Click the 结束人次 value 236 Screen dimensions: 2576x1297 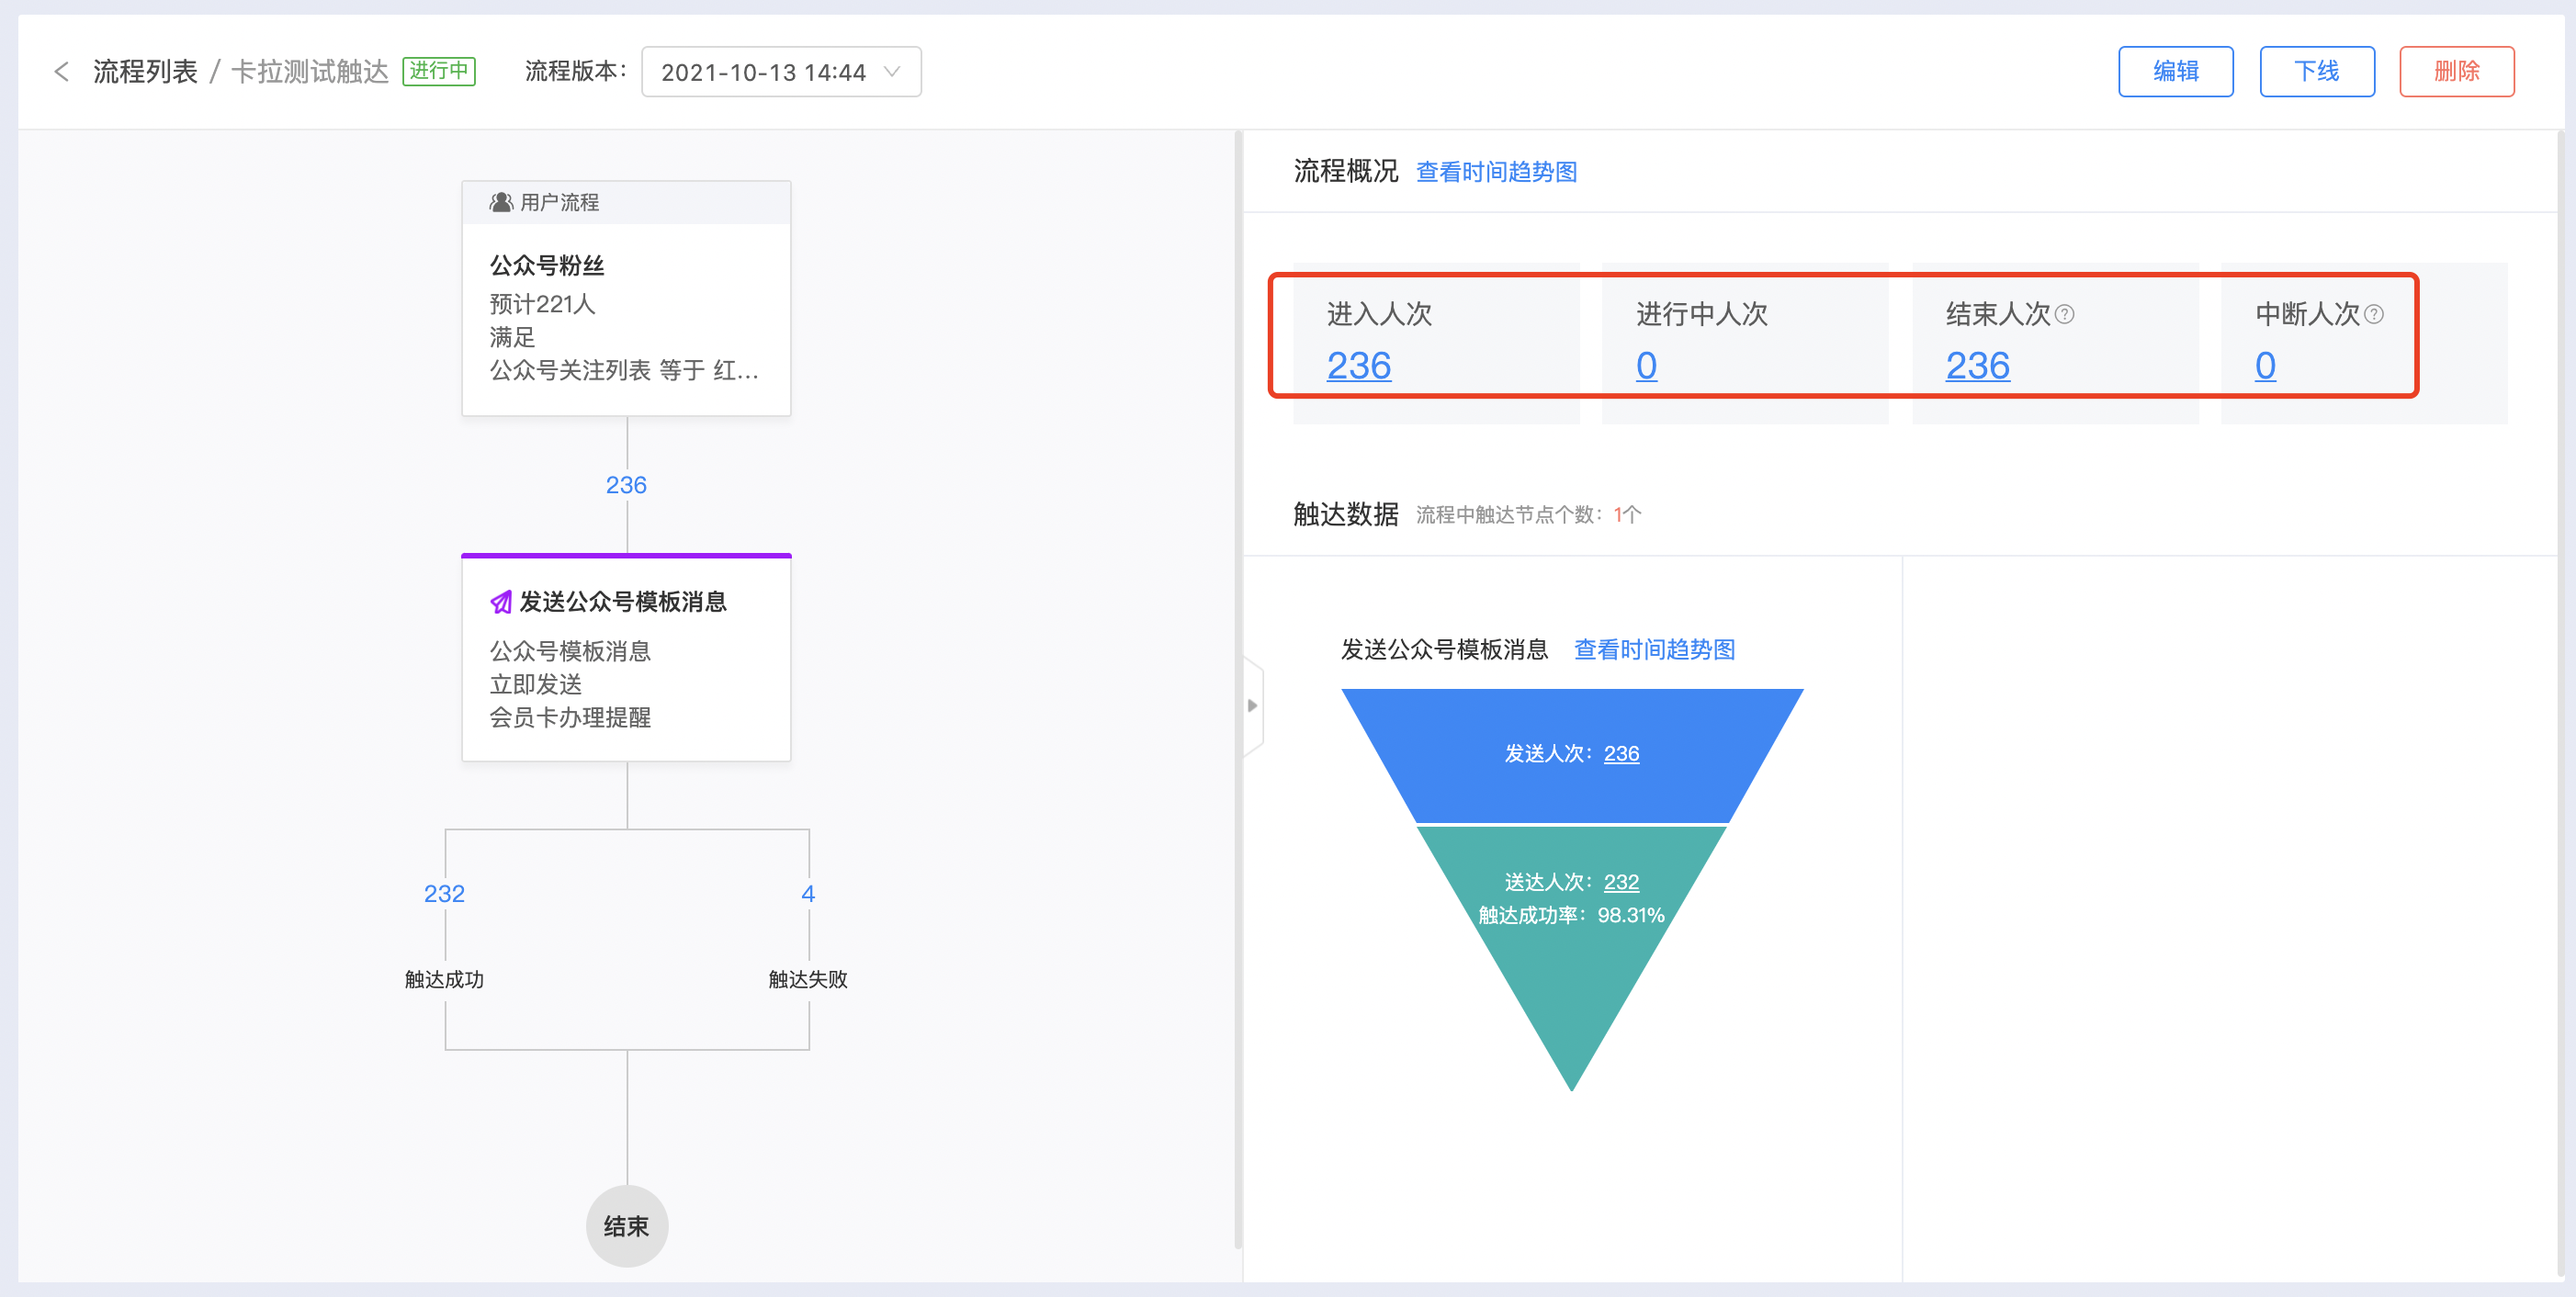pos(1977,366)
